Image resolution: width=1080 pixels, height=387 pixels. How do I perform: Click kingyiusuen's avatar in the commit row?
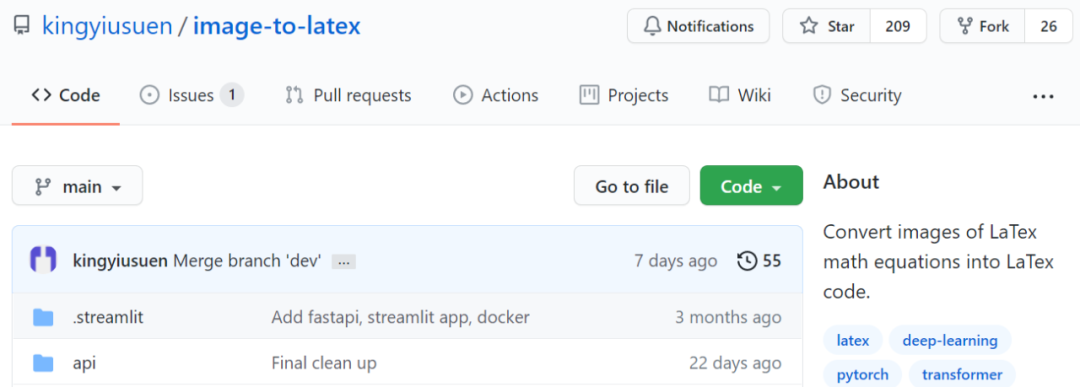tap(43, 261)
